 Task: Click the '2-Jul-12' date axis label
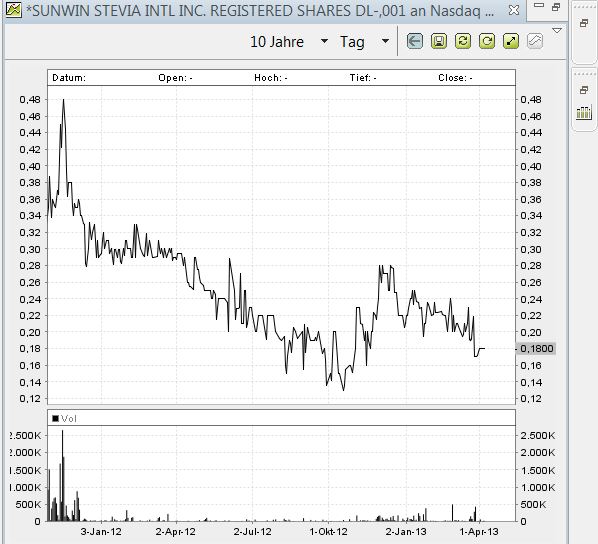click(252, 531)
